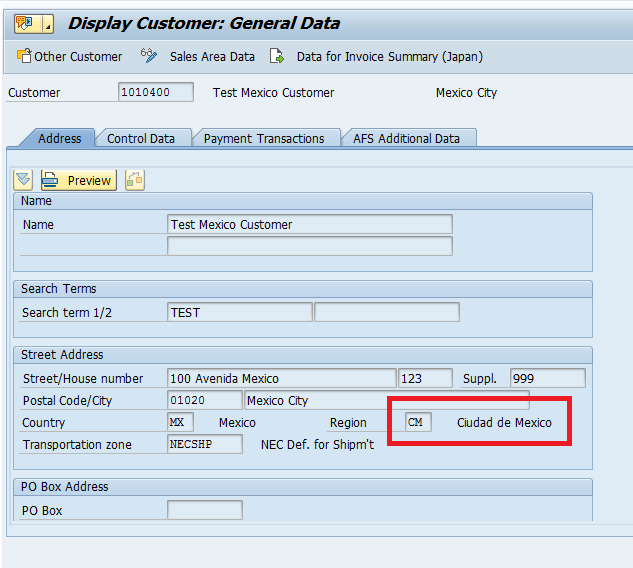Screen dimensions: 633x568
Task: Select the AFS Additional Data tab
Action: pyautogui.click(x=406, y=139)
